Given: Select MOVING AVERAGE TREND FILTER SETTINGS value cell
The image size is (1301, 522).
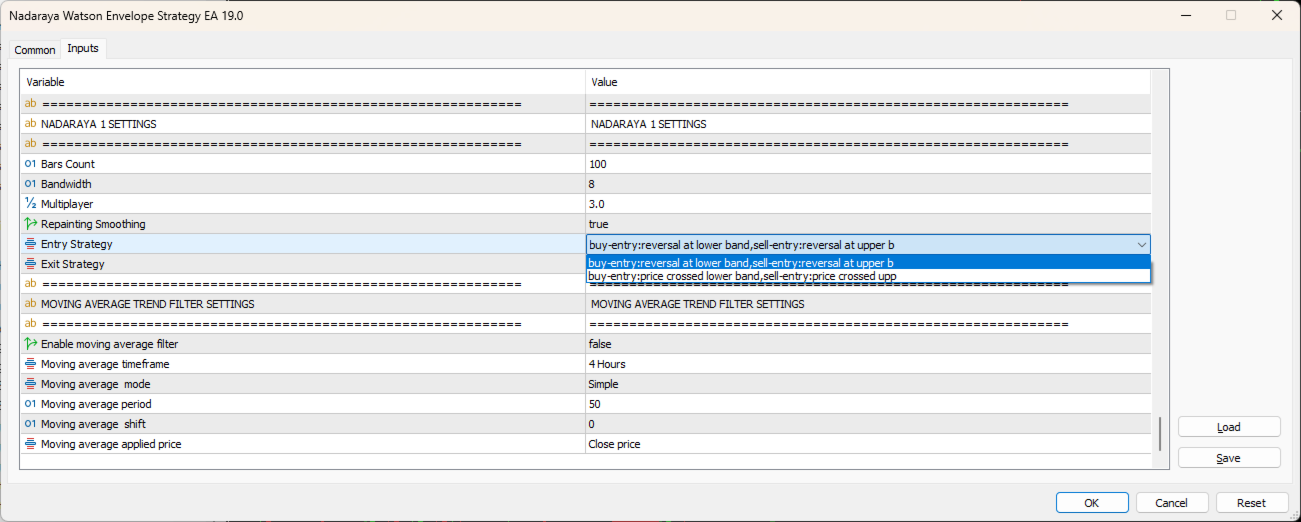Looking at the screenshot, I should point(868,304).
